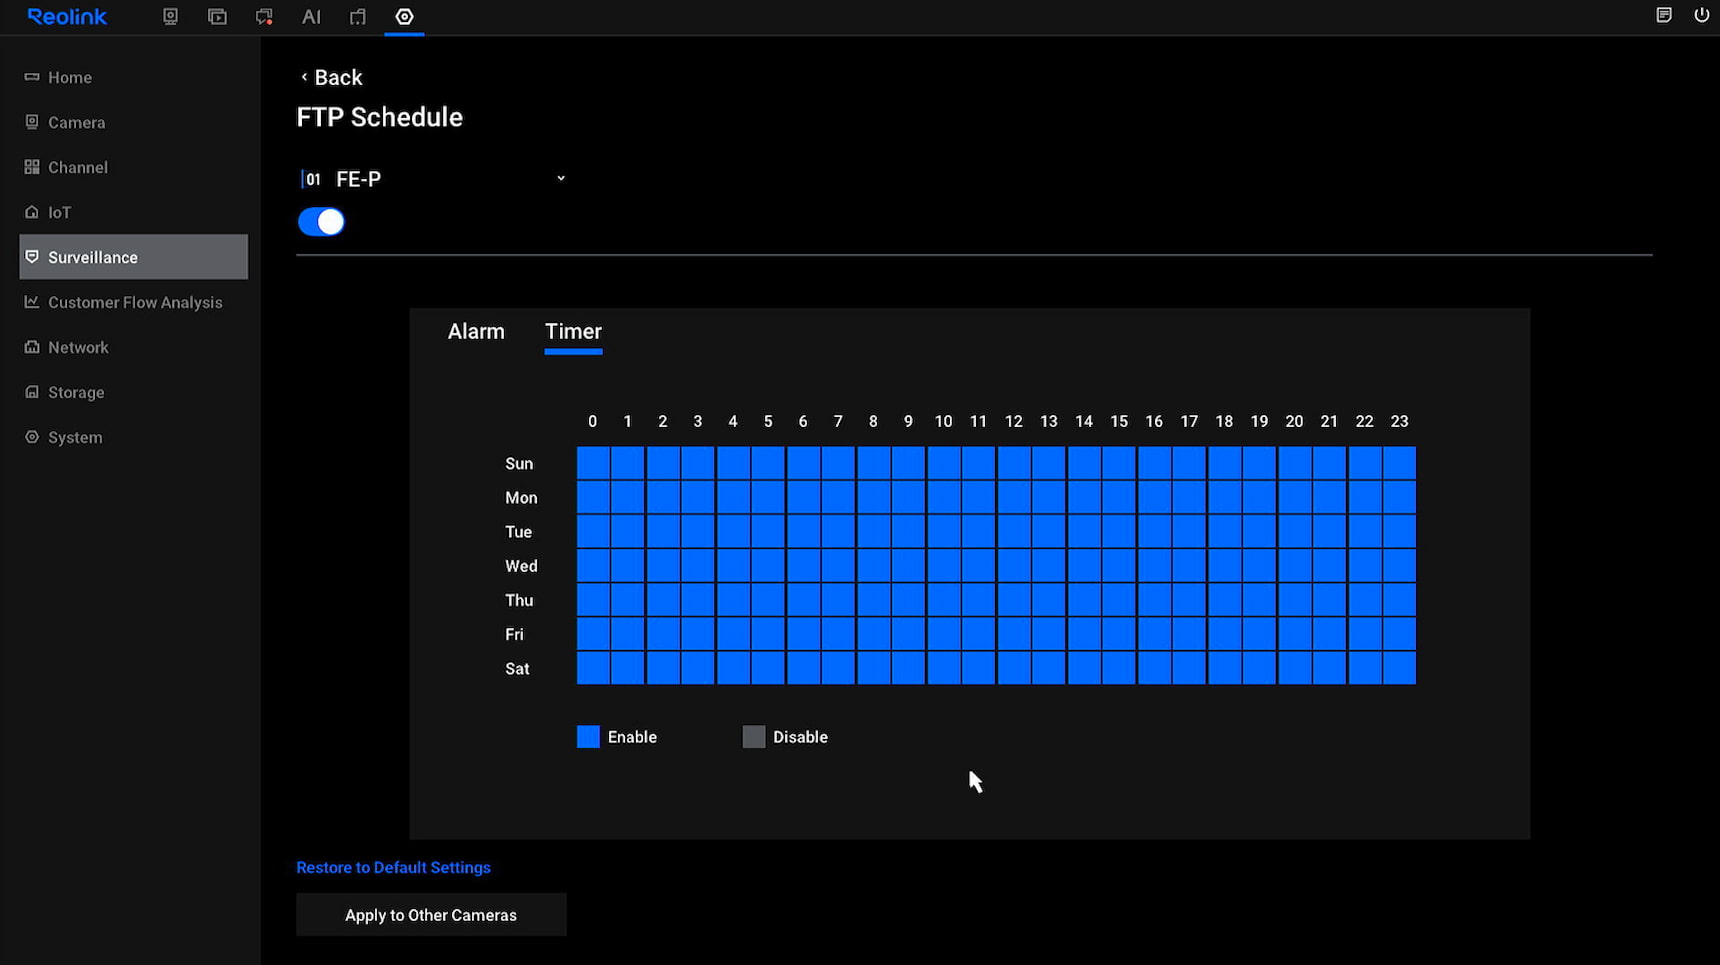Image resolution: width=1720 pixels, height=965 pixels.
Task: Select the Disable gray swatch in legend
Action: 754,737
